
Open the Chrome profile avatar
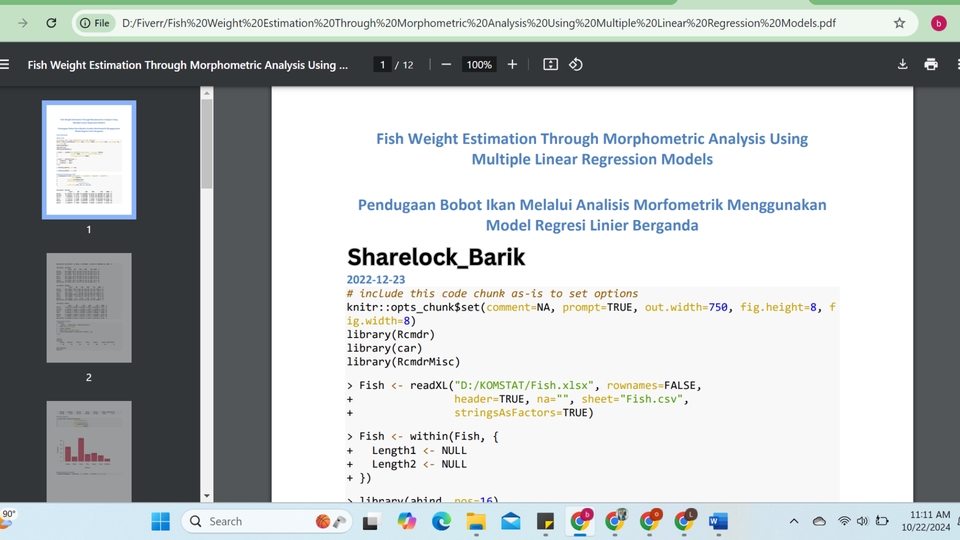938,23
